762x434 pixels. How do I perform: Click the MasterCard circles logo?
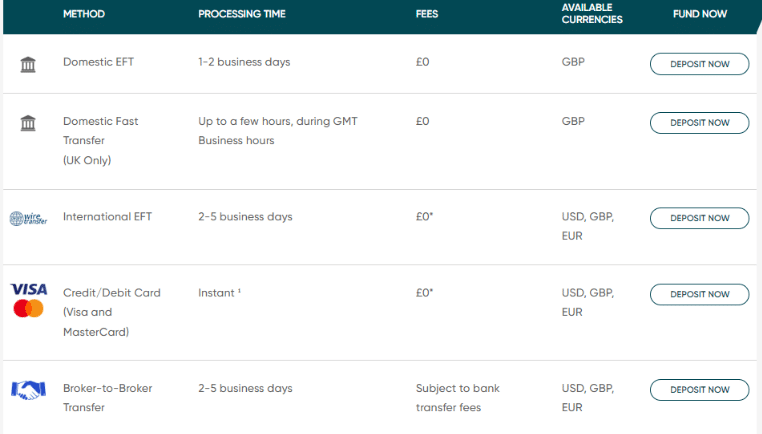tap(28, 308)
